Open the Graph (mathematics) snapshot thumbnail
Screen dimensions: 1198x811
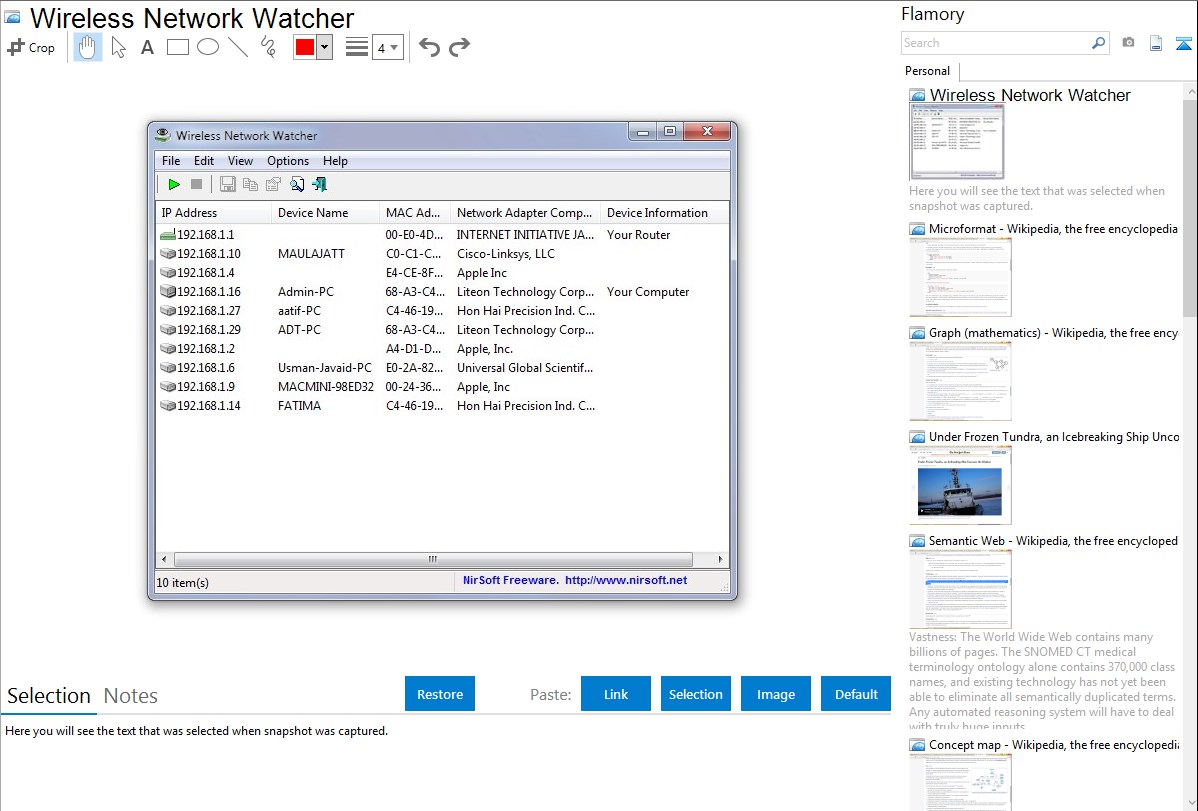click(x=960, y=381)
